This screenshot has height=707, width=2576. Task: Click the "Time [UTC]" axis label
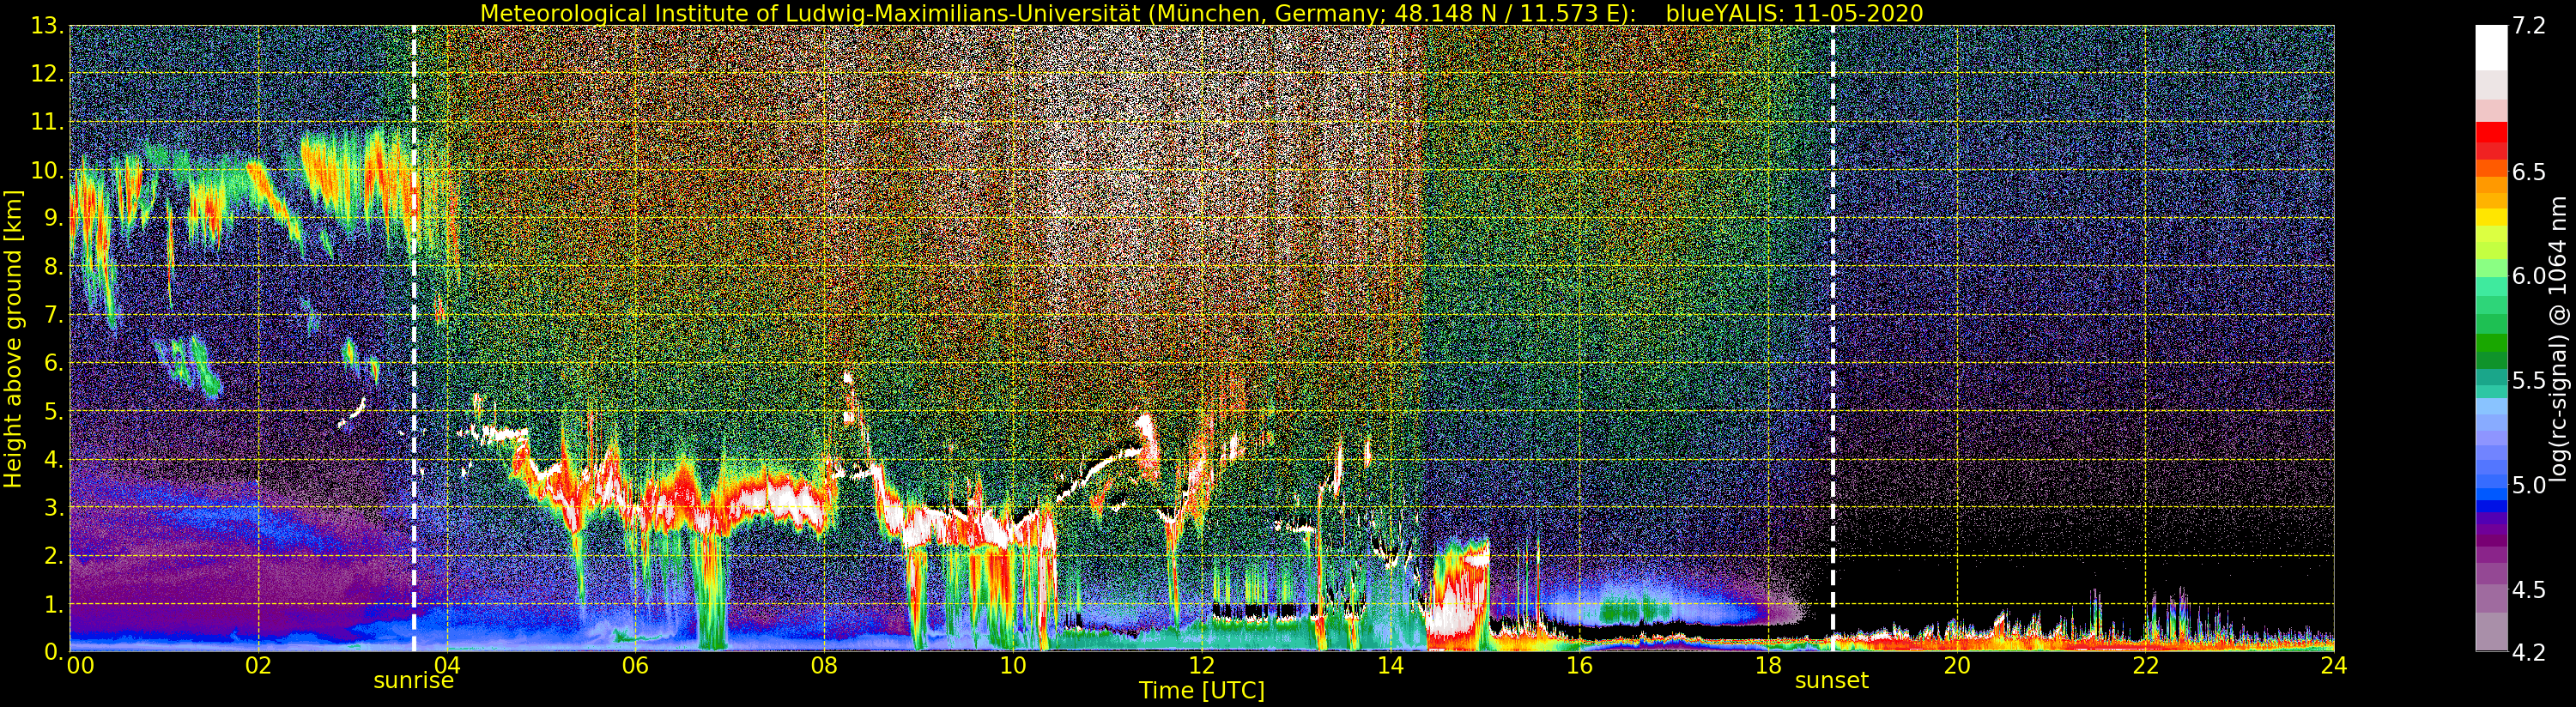tap(1202, 690)
